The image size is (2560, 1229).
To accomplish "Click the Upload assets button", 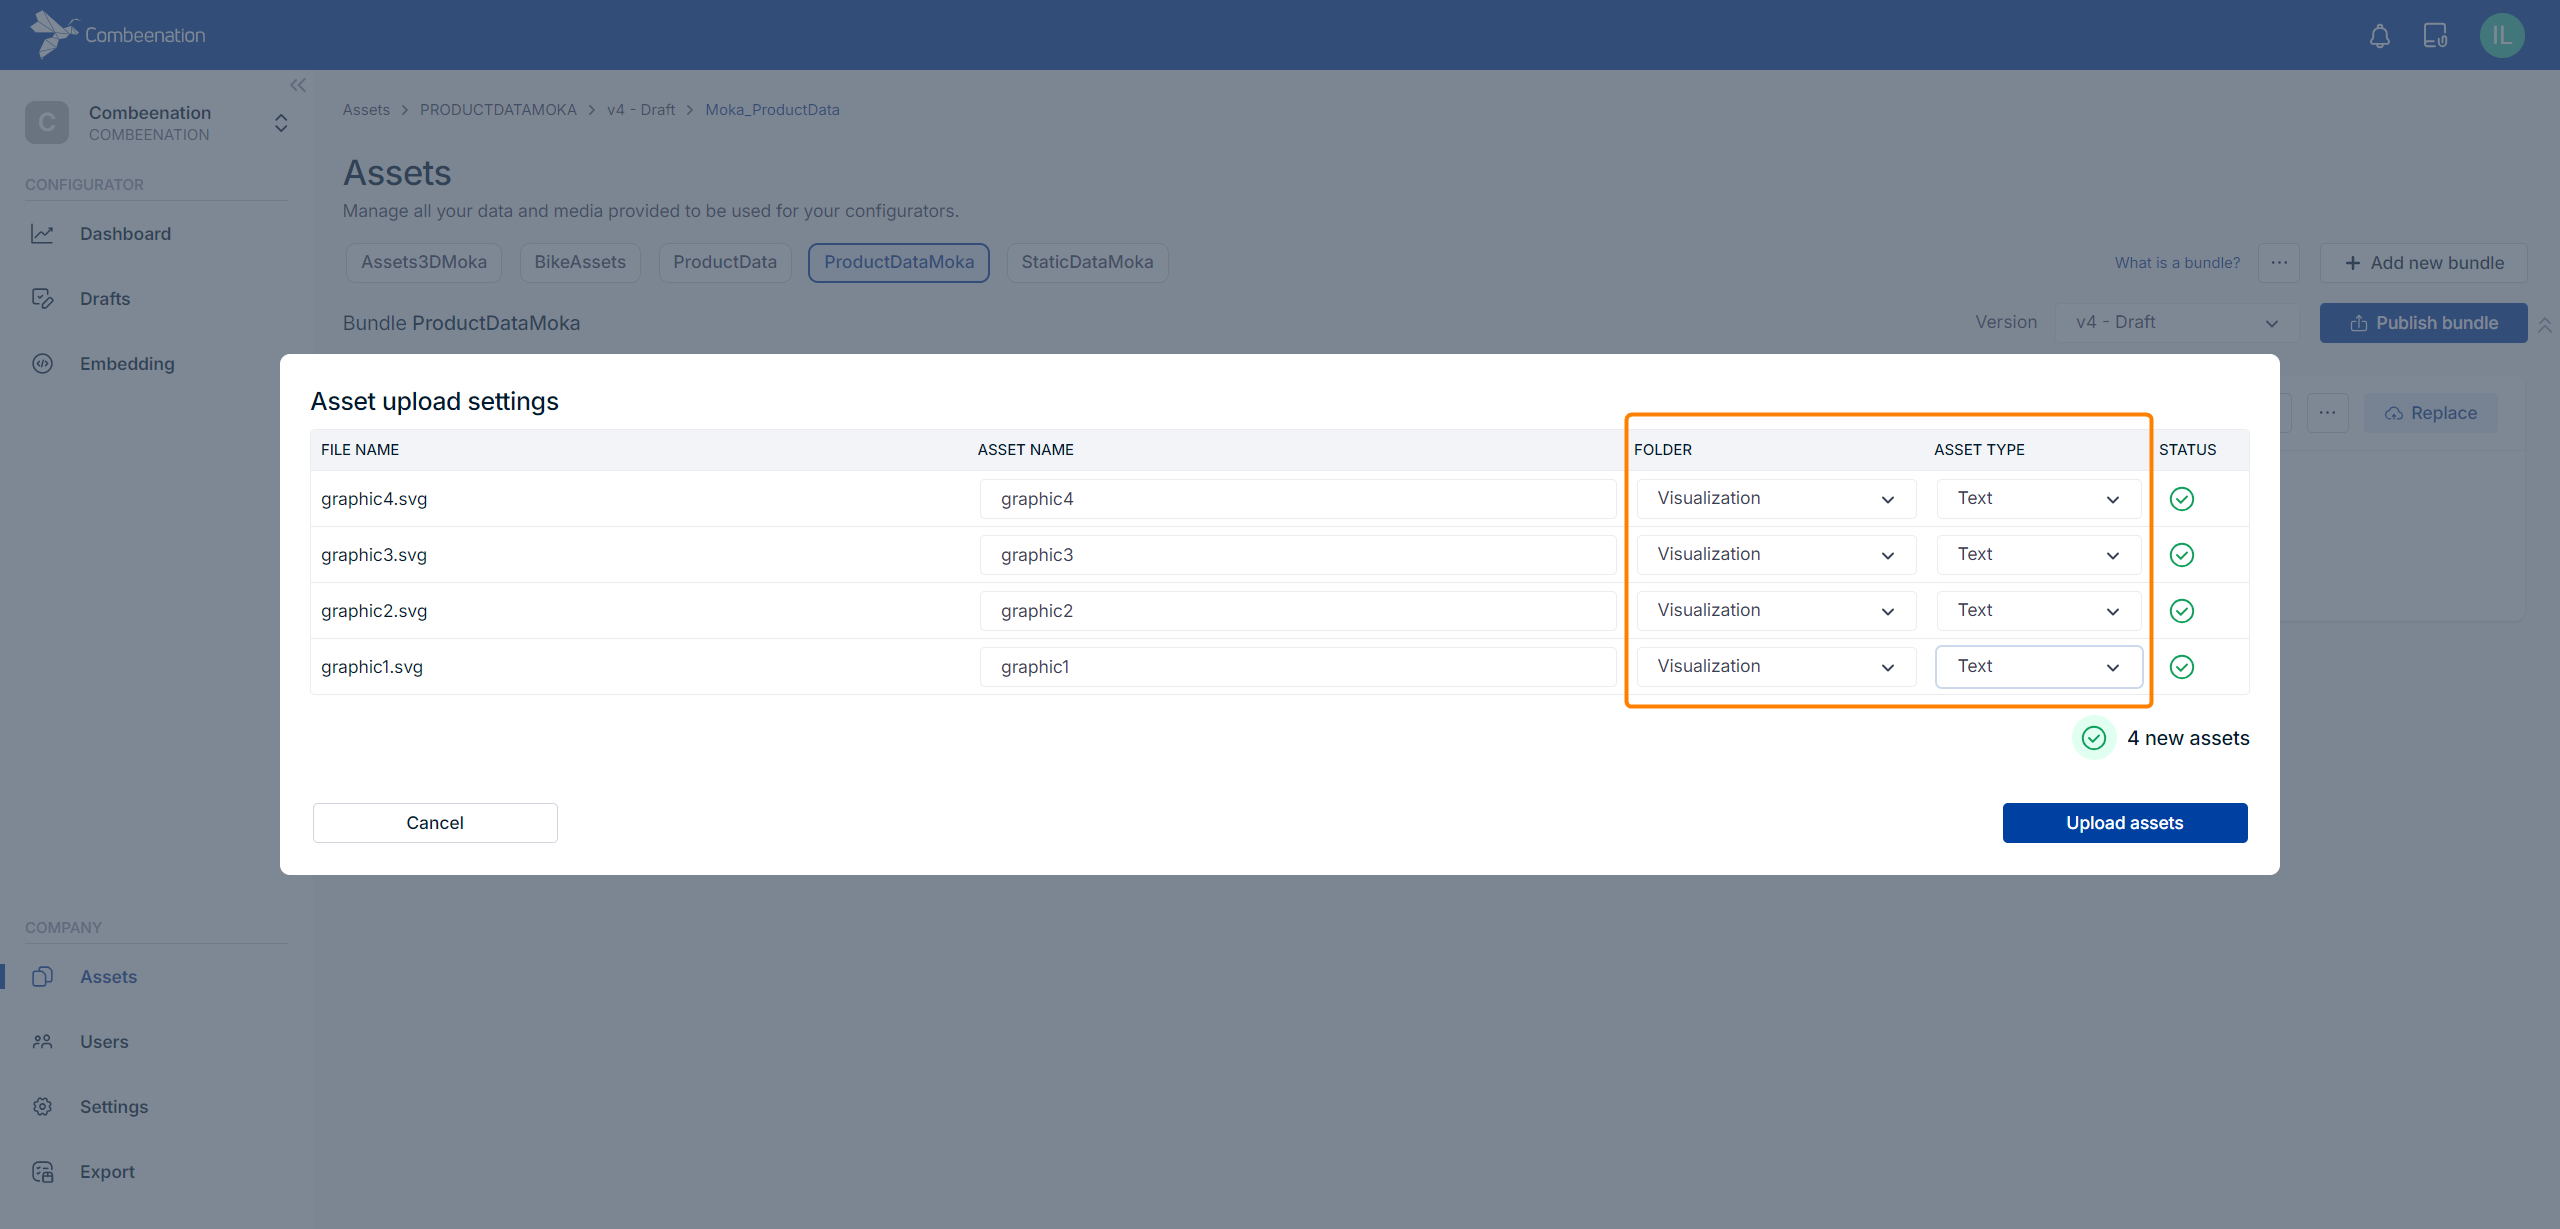I will click(2124, 823).
